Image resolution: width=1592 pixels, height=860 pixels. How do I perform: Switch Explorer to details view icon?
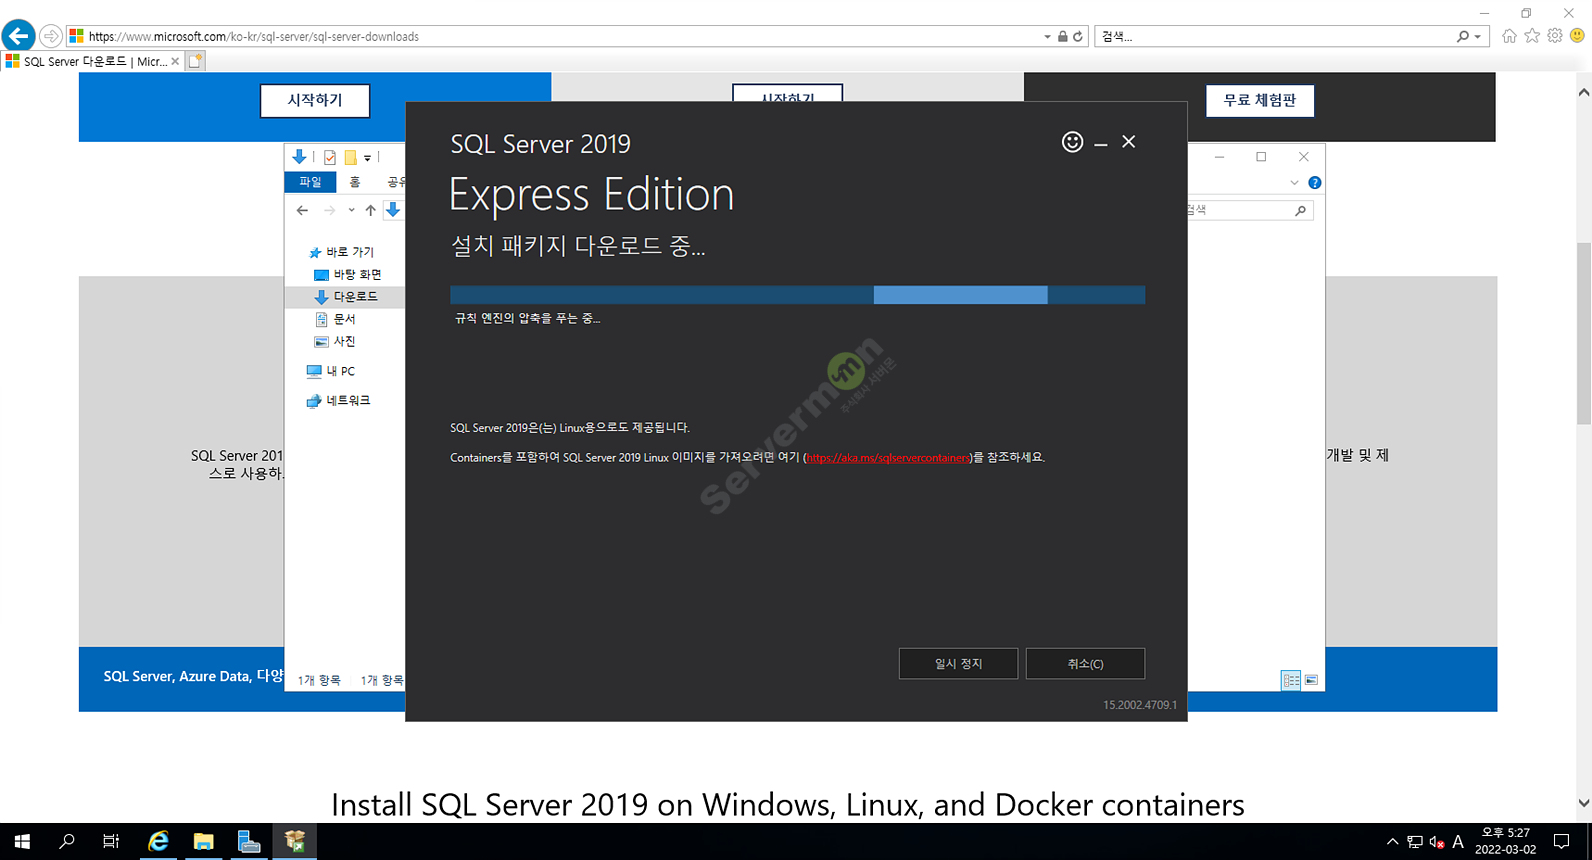tap(1291, 680)
